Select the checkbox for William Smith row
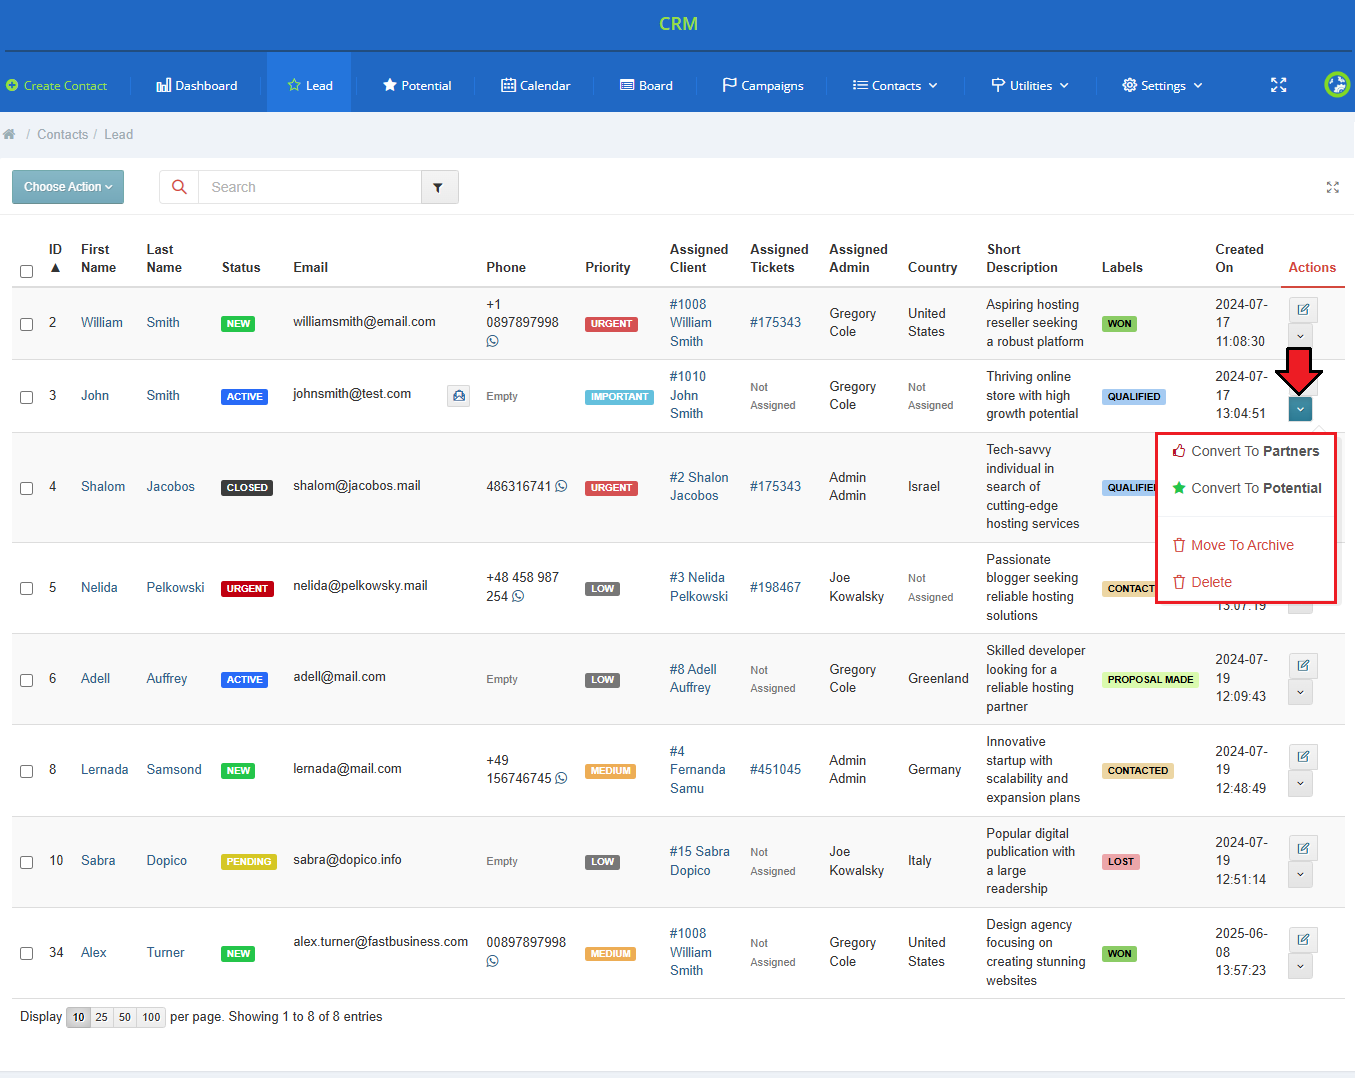This screenshot has height=1078, width=1355. pyautogui.click(x=27, y=324)
